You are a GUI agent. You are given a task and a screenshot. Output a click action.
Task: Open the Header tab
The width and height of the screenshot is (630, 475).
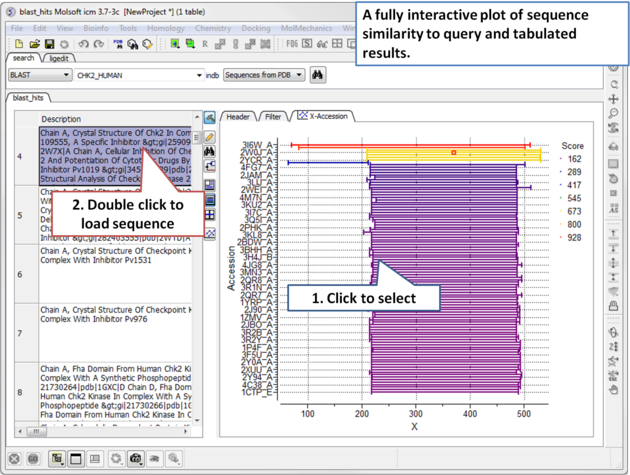pyautogui.click(x=238, y=117)
